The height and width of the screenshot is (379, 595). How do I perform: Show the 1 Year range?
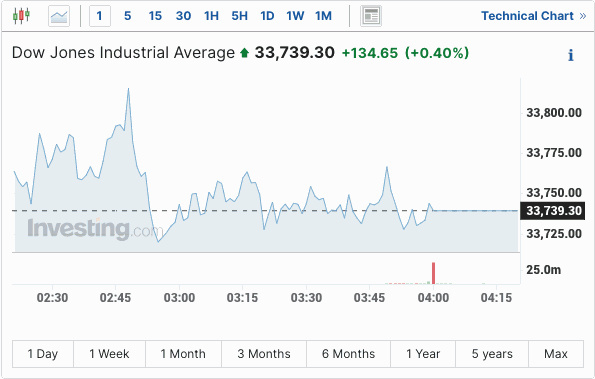[x=423, y=354]
